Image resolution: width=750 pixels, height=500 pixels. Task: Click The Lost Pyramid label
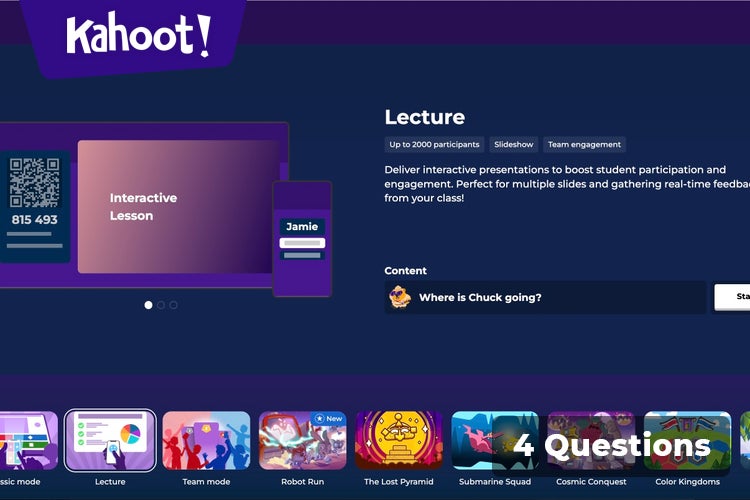pyautogui.click(x=398, y=482)
